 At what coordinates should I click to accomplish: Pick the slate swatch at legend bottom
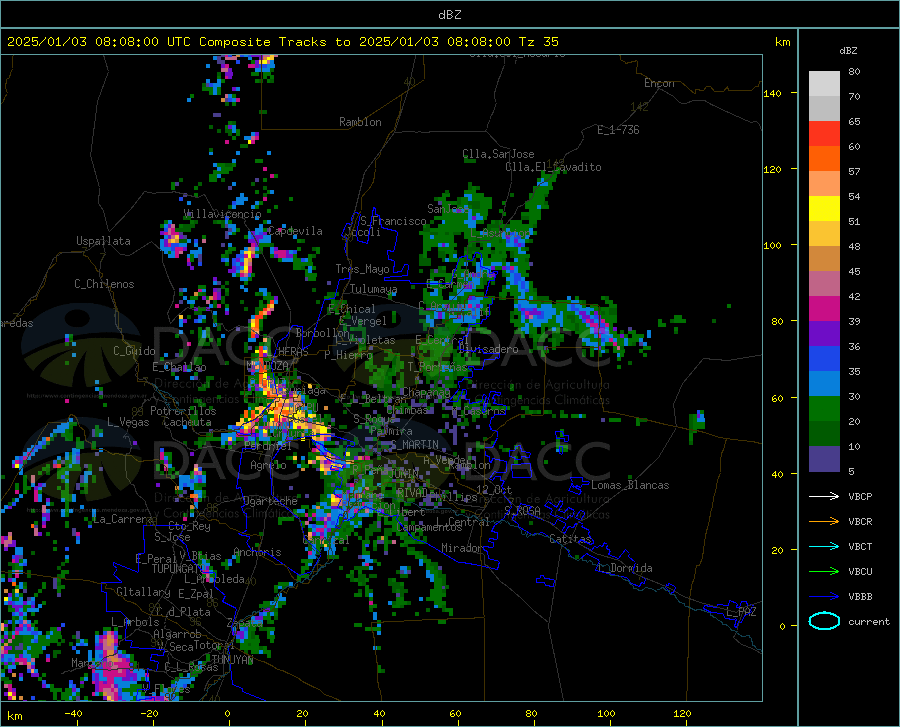point(824,459)
